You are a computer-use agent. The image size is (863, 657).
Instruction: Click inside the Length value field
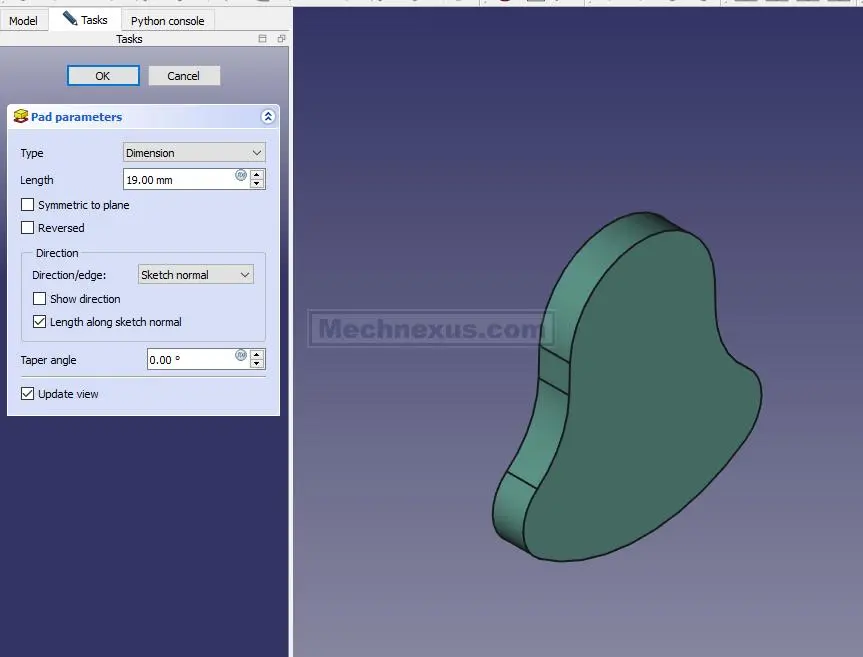click(178, 180)
